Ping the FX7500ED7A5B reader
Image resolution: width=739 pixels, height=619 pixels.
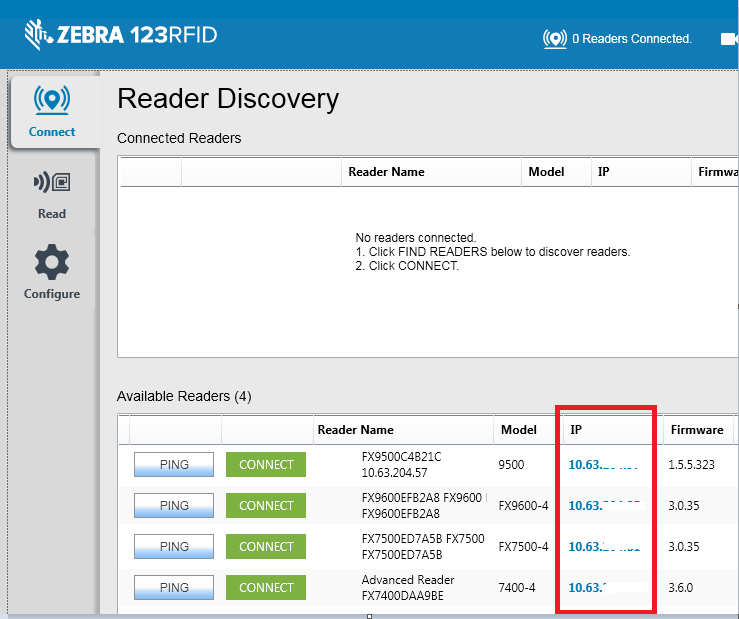(x=174, y=547)
